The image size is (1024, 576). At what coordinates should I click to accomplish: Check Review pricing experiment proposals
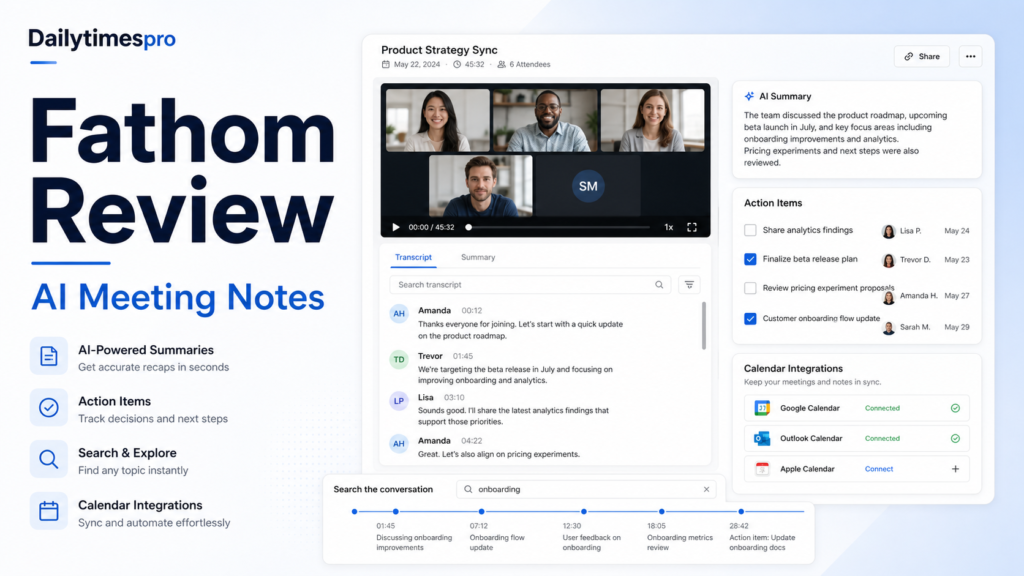(750, 288)
